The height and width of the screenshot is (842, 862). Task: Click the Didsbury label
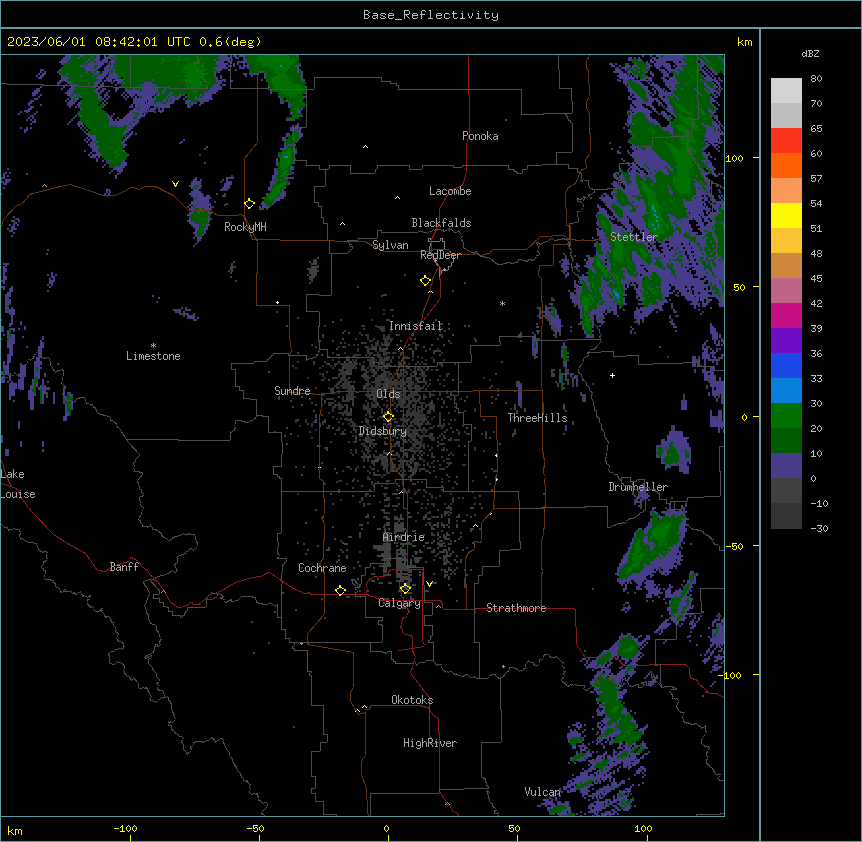(383, 431)
